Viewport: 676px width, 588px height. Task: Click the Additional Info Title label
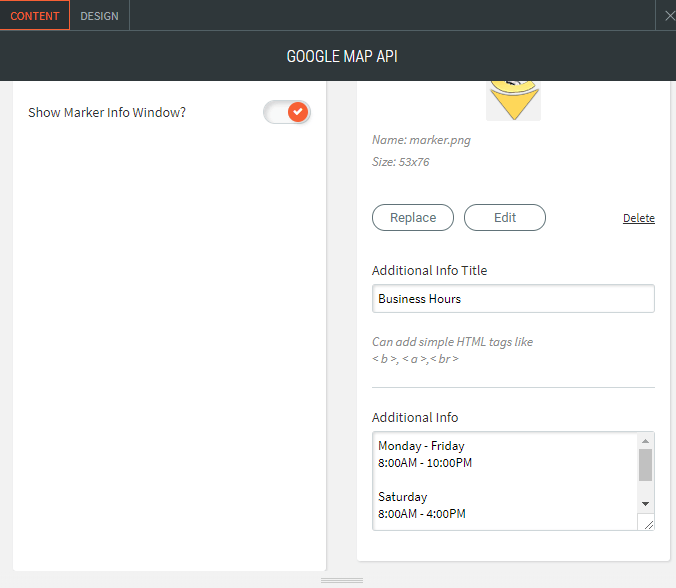[429, 270]
